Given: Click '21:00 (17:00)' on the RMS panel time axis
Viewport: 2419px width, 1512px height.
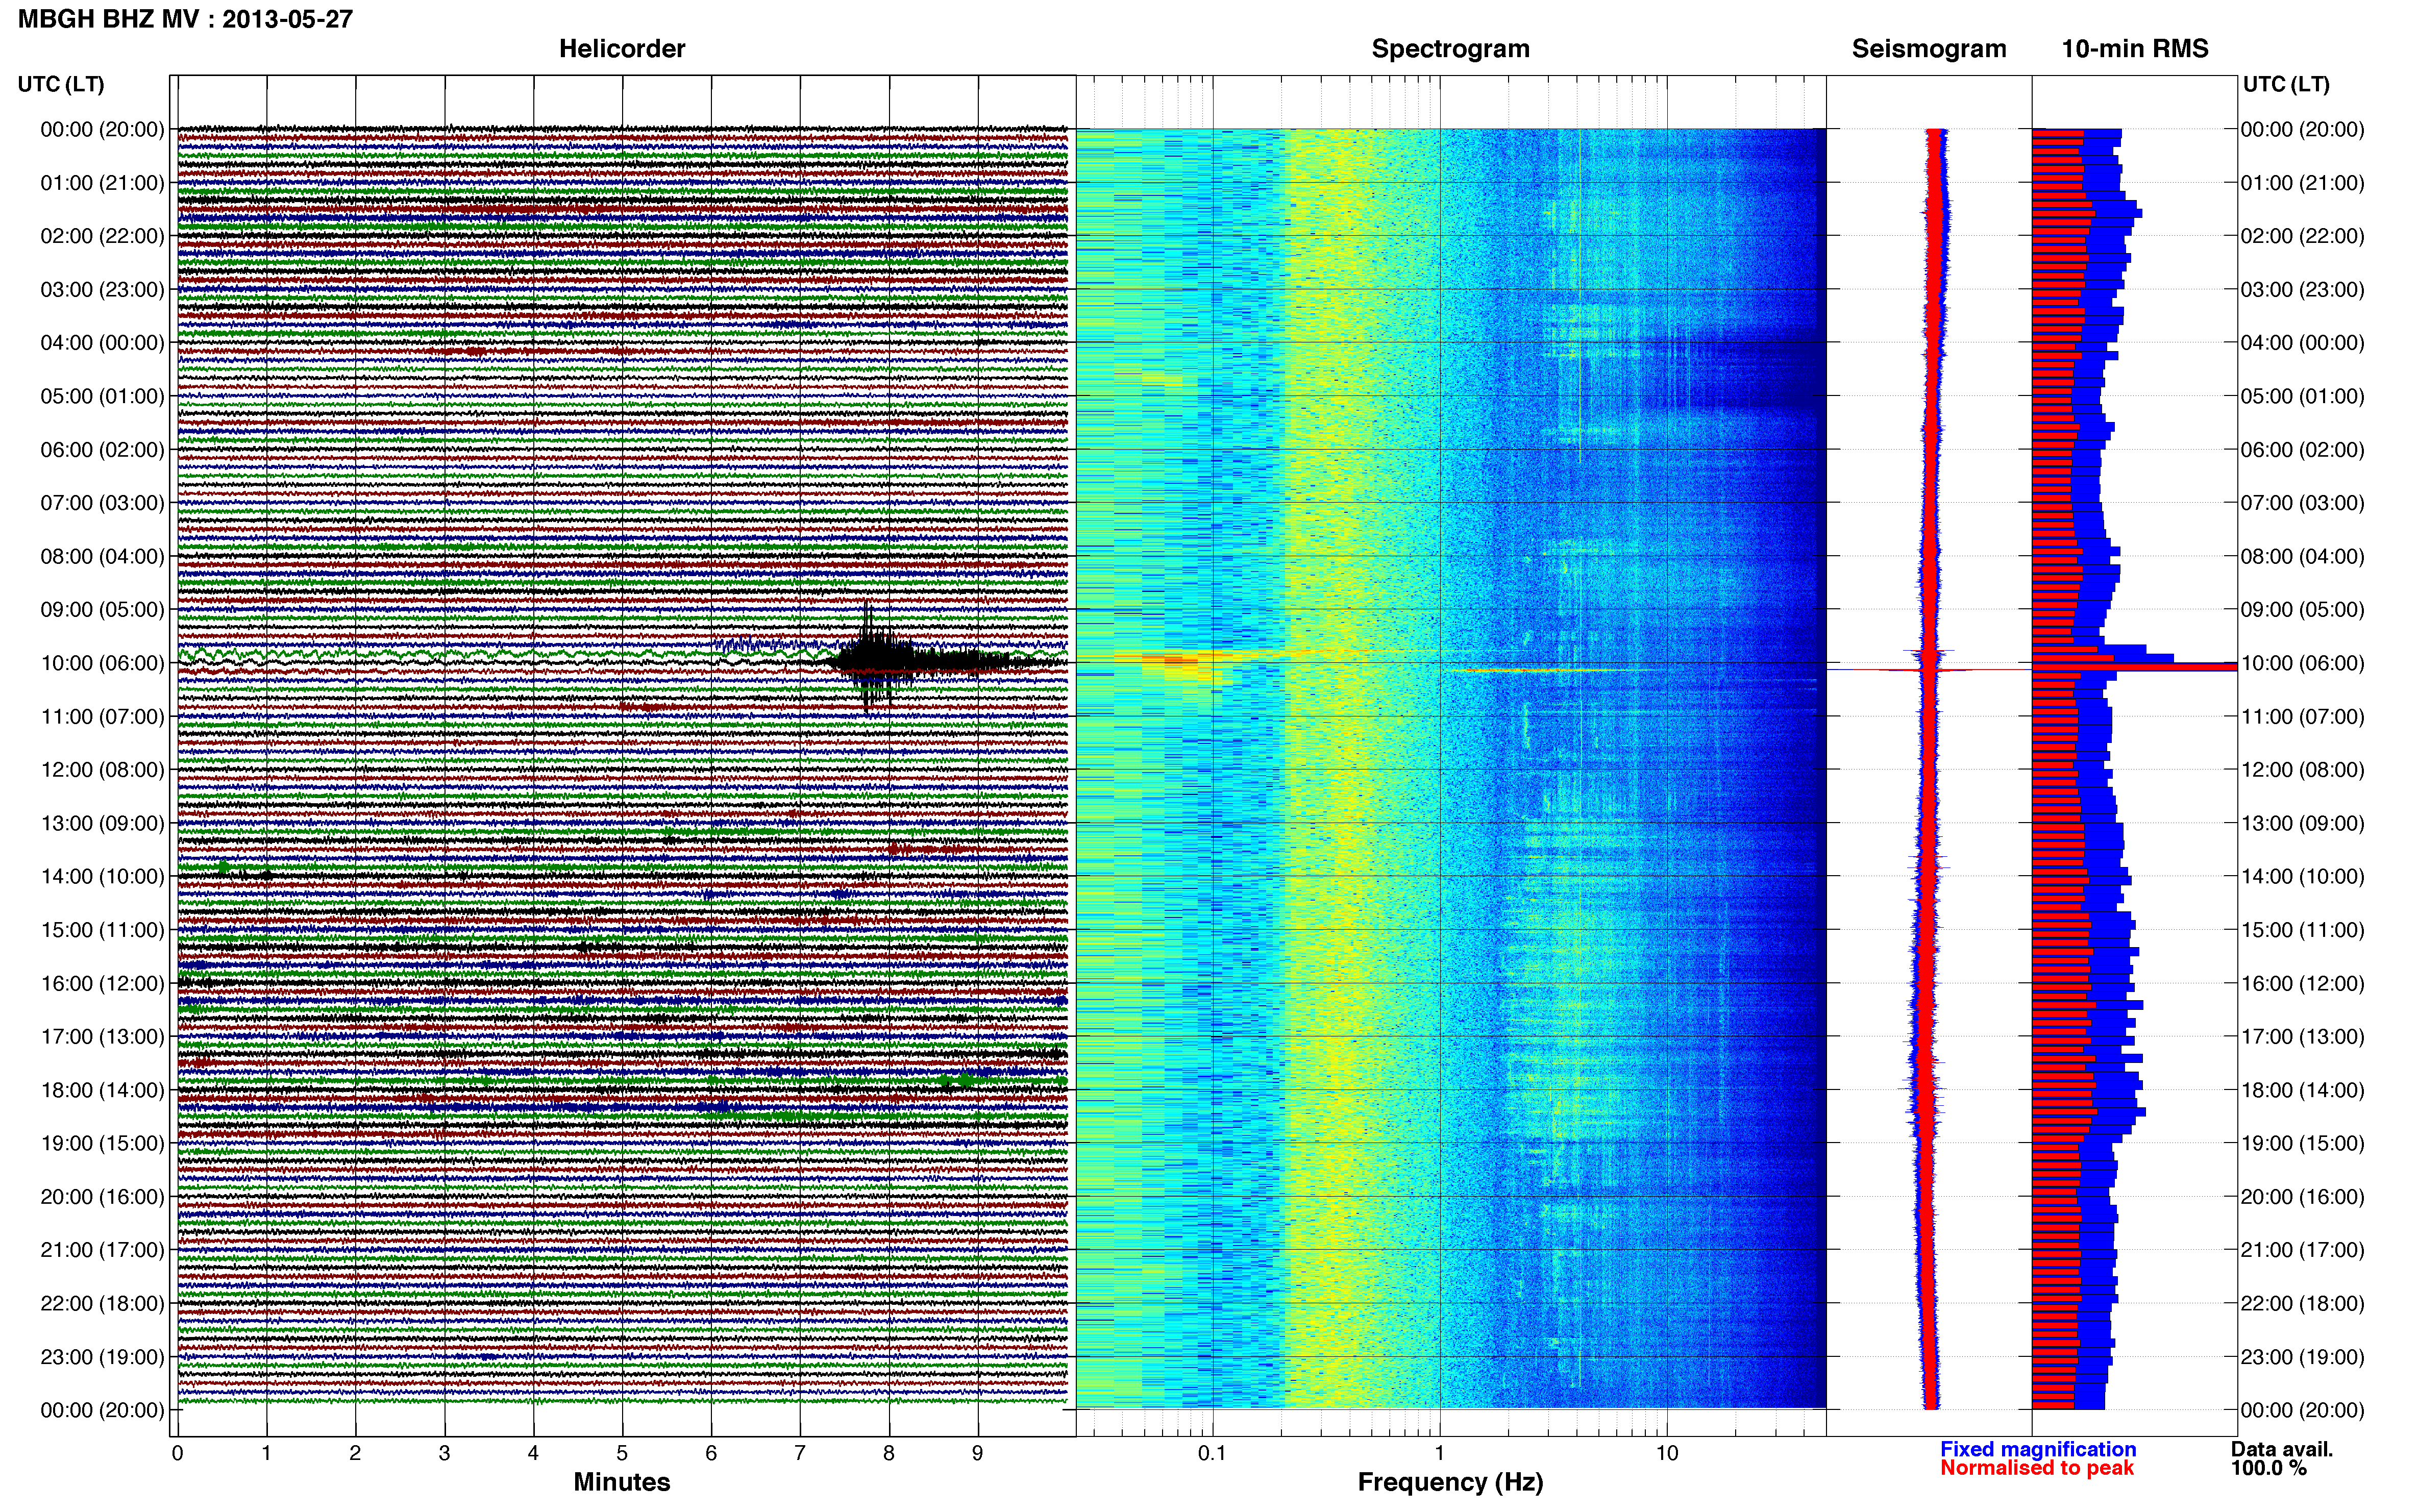Looking at the screenshot, I should coord(2303,1250).
